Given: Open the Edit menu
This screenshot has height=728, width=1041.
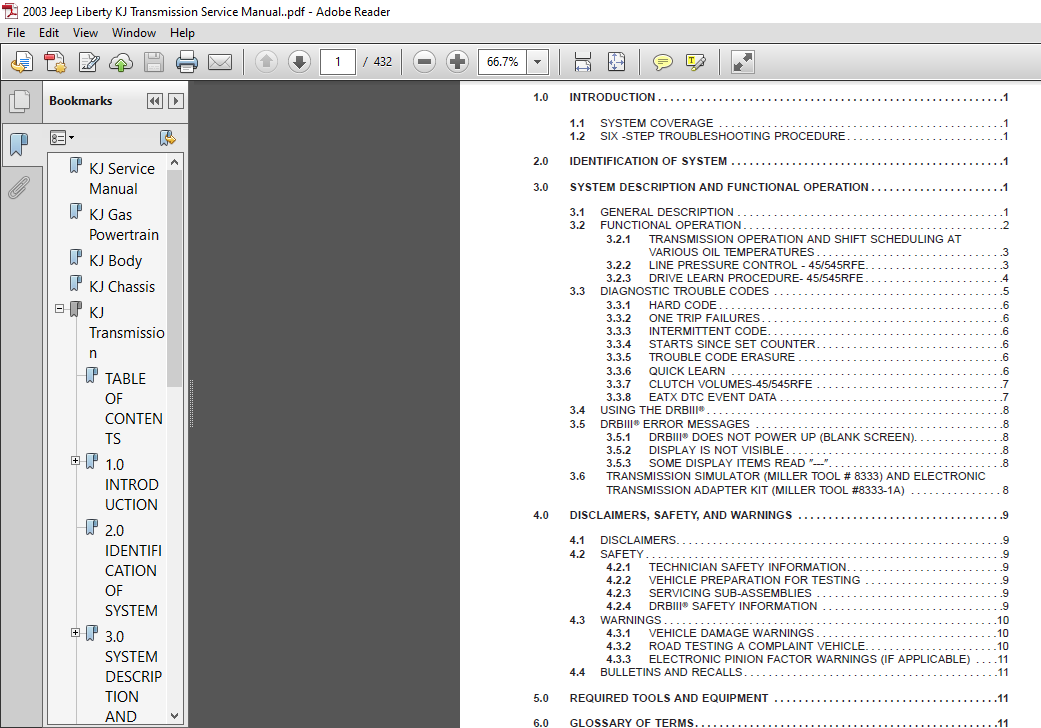Looking at the screenshot, I should tap(48, 33).
